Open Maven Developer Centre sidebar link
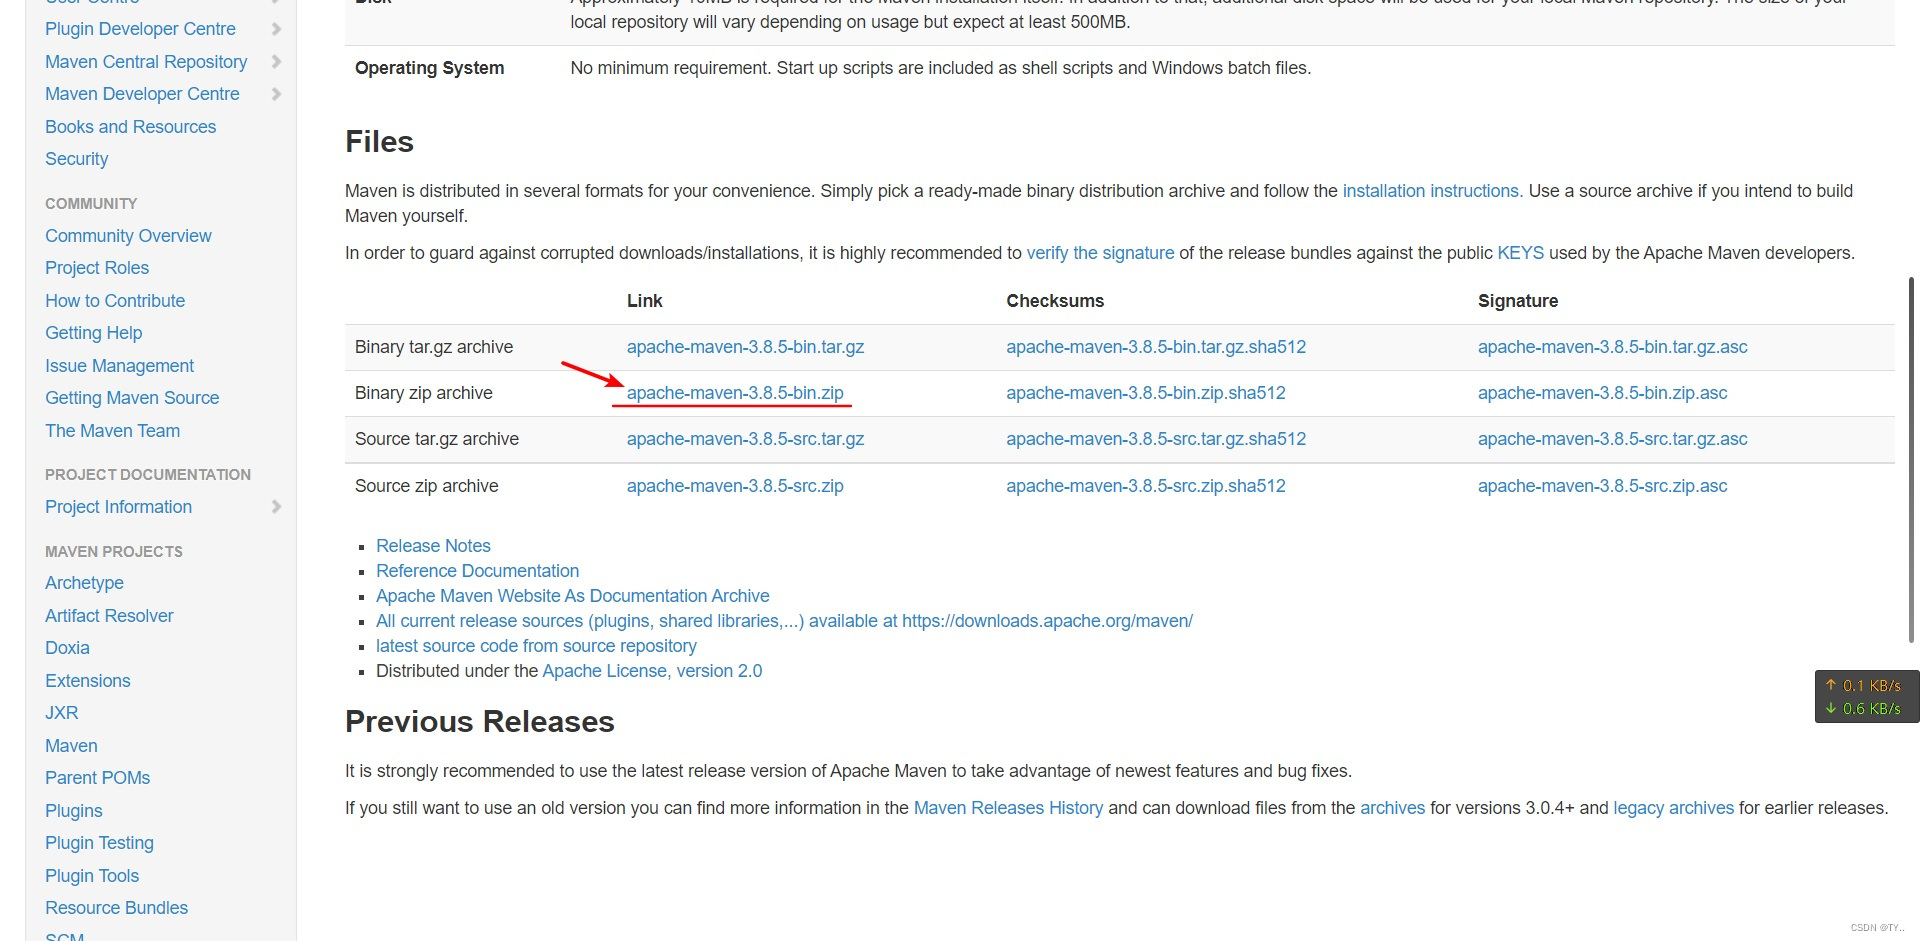Screen dimensions: 1920x941 [x=142, y=94]
